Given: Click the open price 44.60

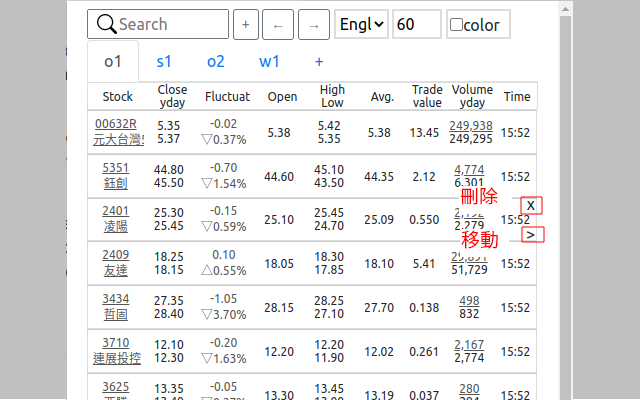Looking at the screenshot, I should click(x=279, y=177).
